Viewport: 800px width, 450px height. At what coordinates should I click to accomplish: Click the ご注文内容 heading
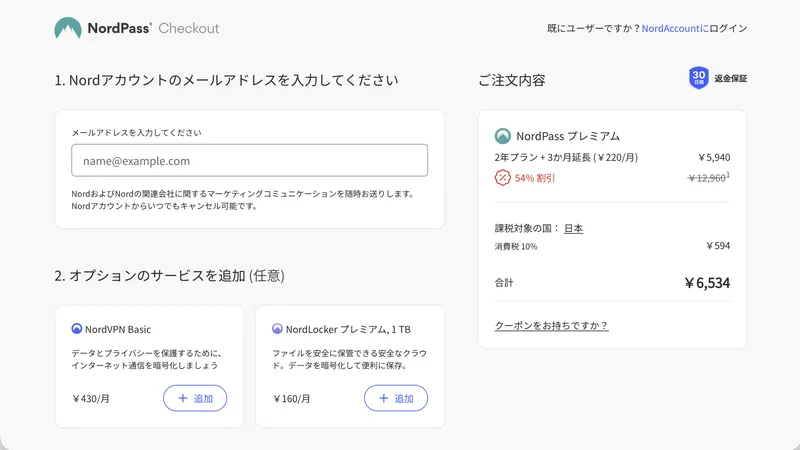click(512, 80)
